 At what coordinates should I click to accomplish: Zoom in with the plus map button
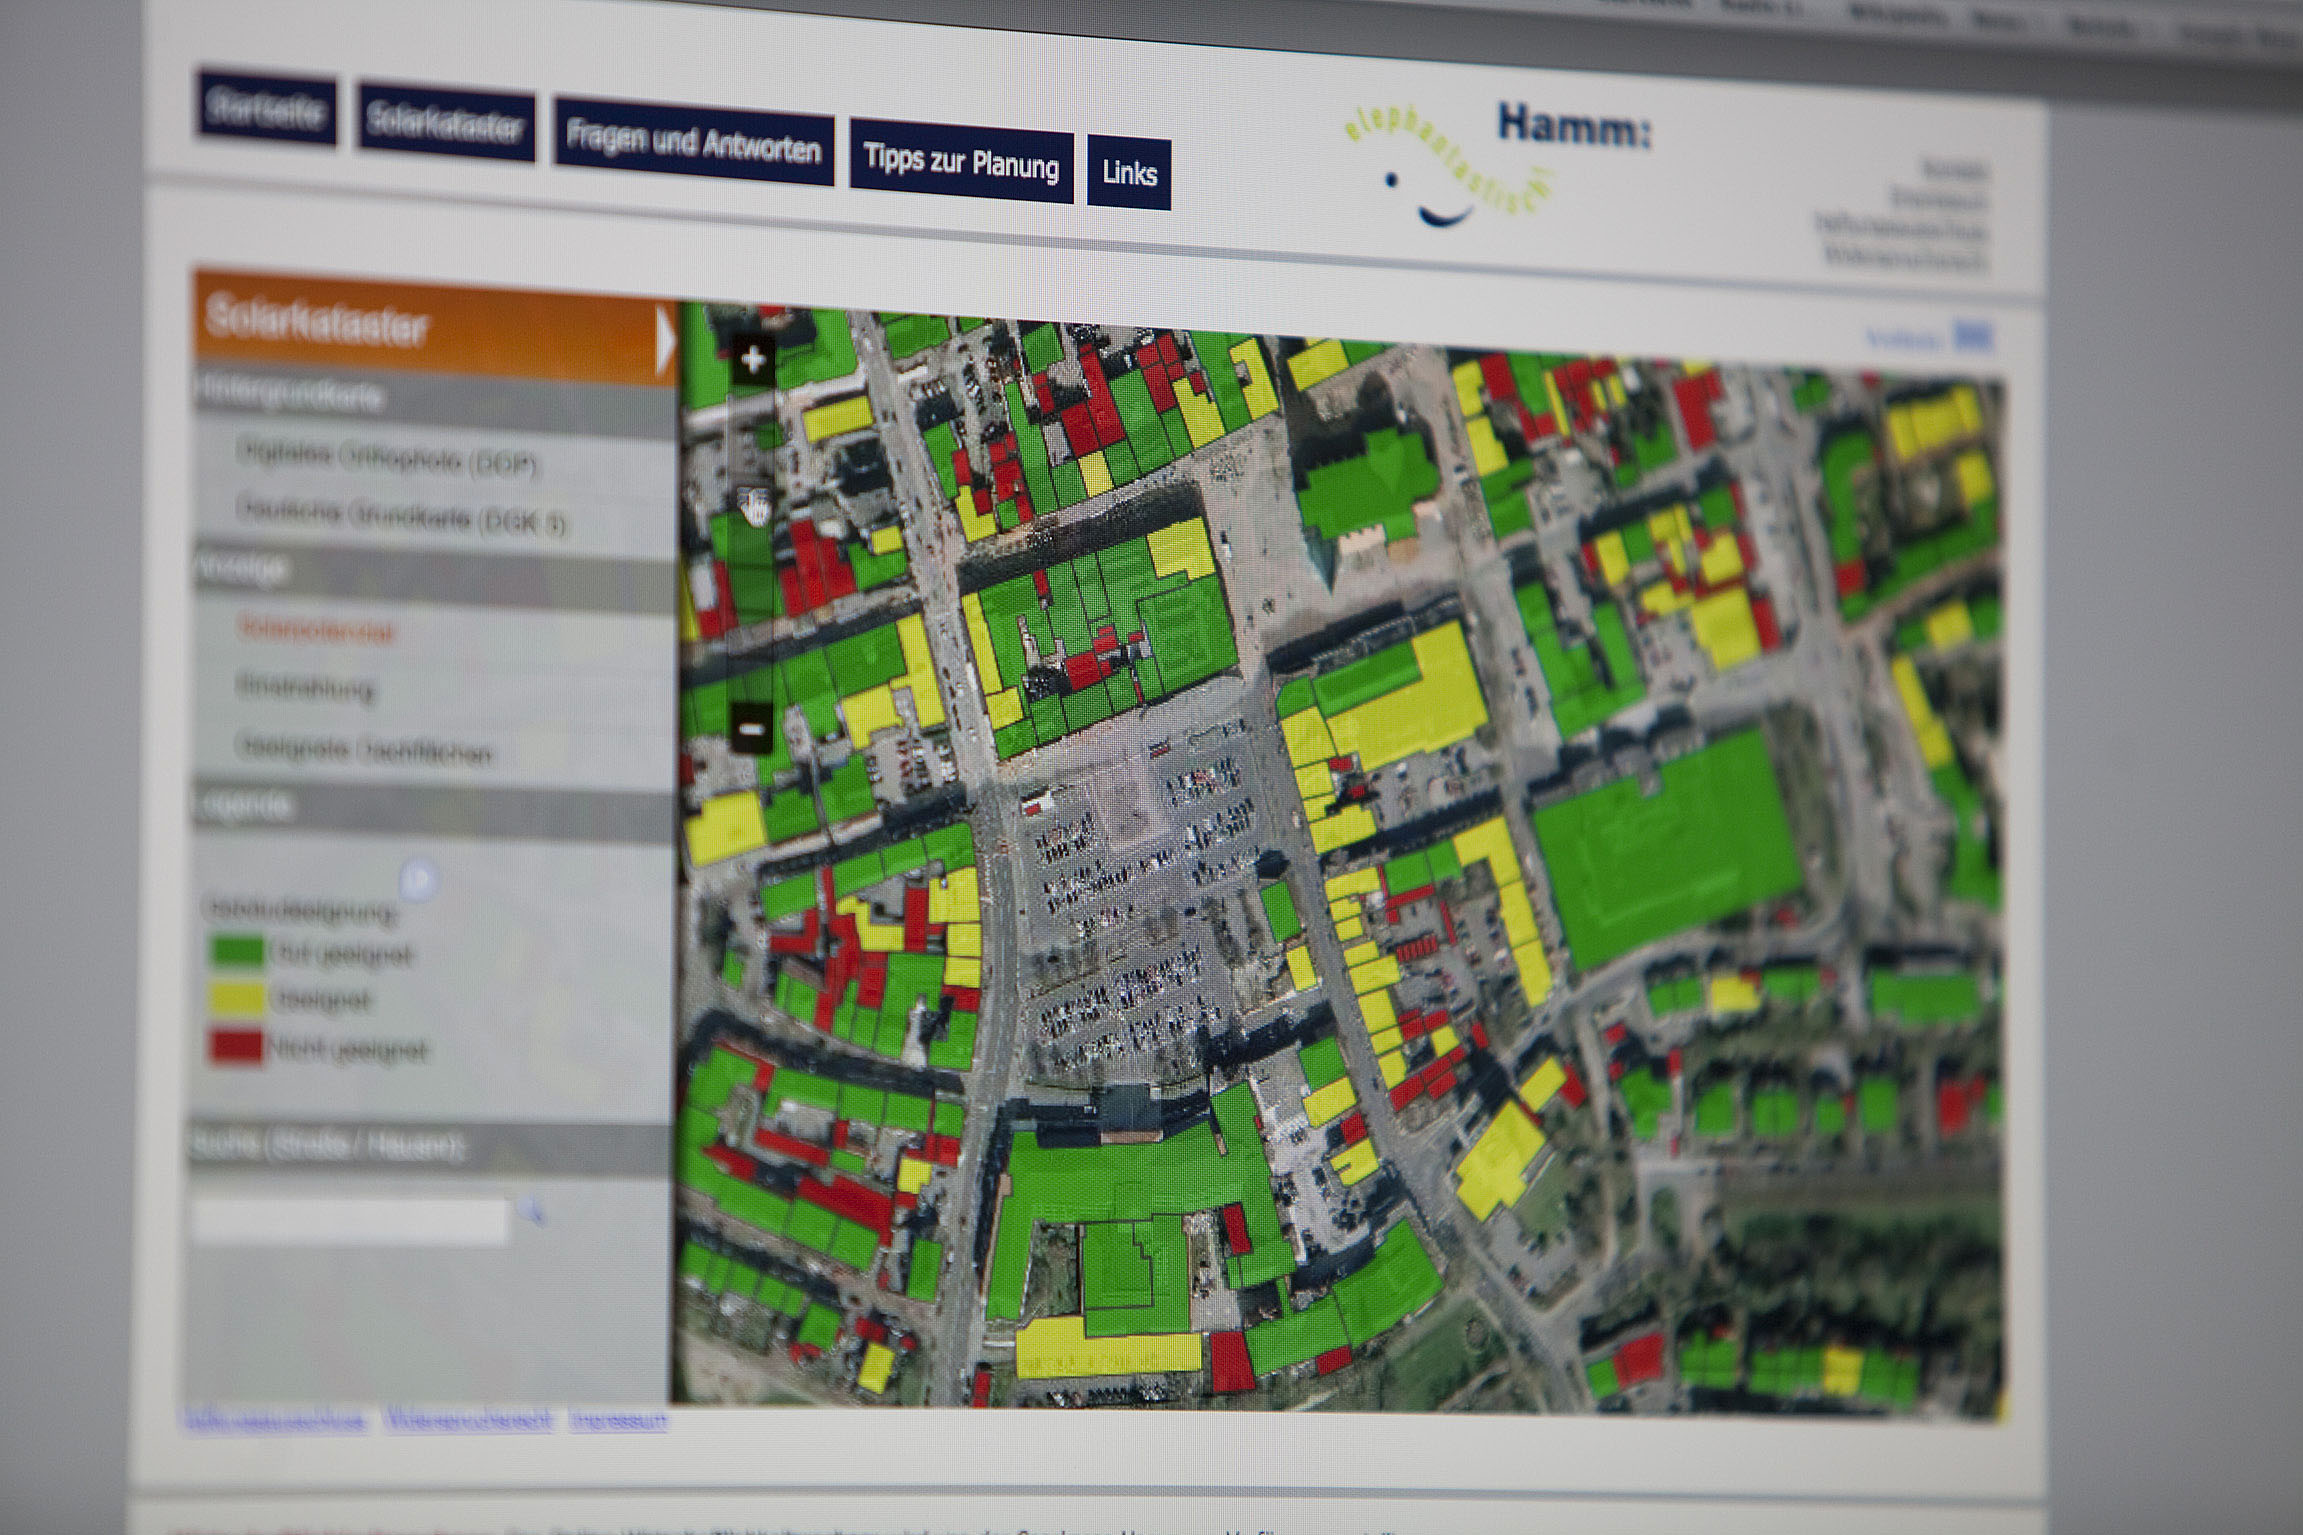[753, 361]
